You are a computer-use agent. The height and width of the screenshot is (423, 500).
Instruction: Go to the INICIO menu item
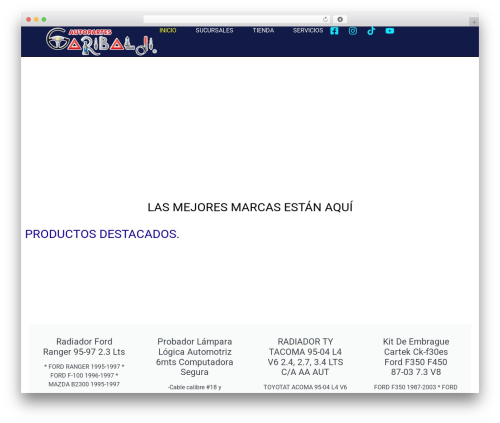tap(168, 30)
